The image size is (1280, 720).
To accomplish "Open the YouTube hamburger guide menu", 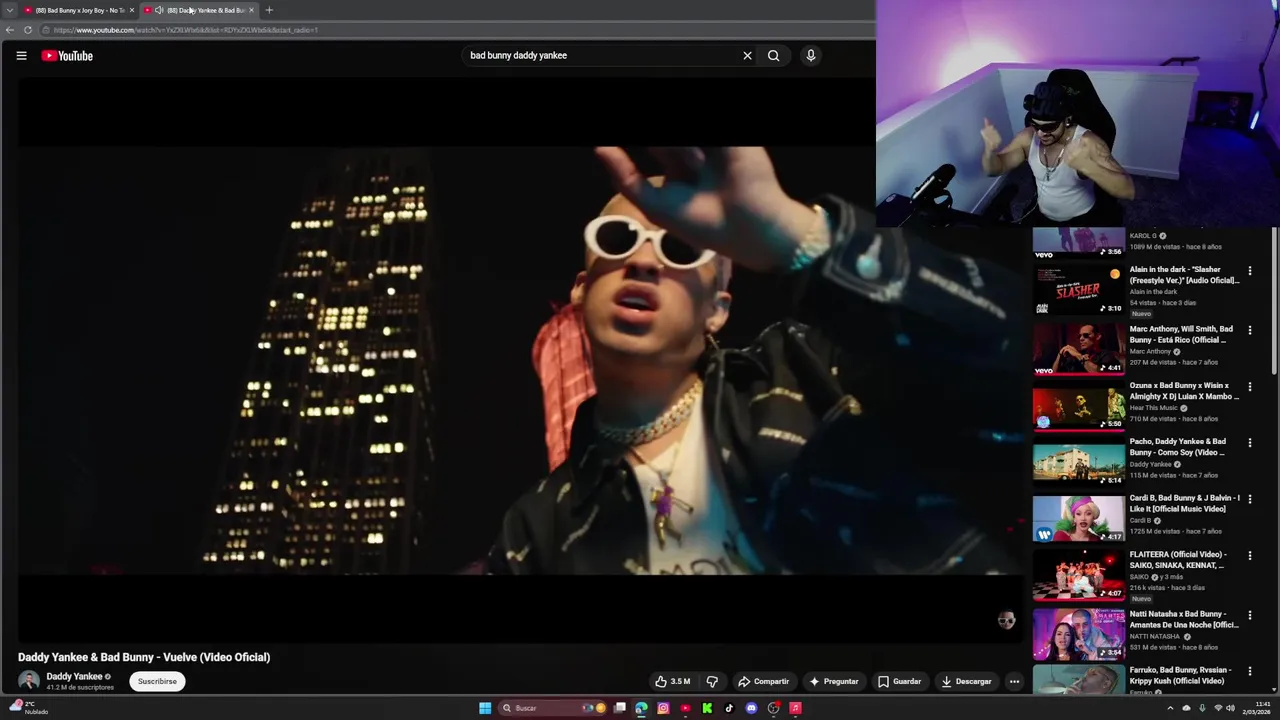I will 21,56.
